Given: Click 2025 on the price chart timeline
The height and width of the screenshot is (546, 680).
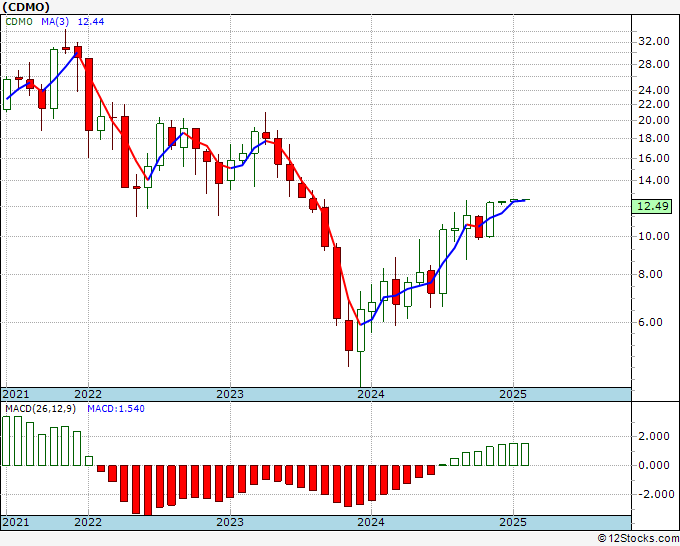Looking at the screenshot, I should pyautogui.click(x=513, y=394).
